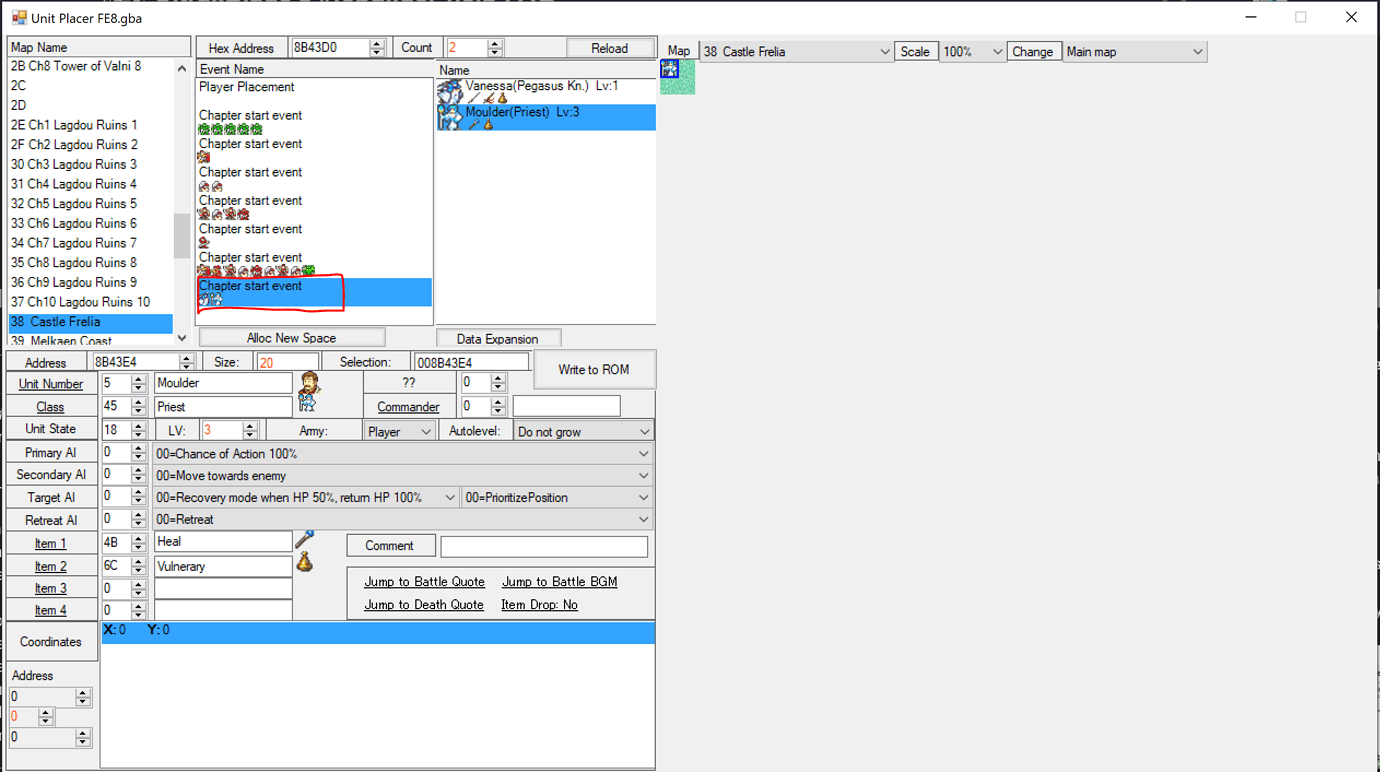Select Moulder's priest sprite in unit list
This screenshot has width=1380, height=772.
point(450,117)
